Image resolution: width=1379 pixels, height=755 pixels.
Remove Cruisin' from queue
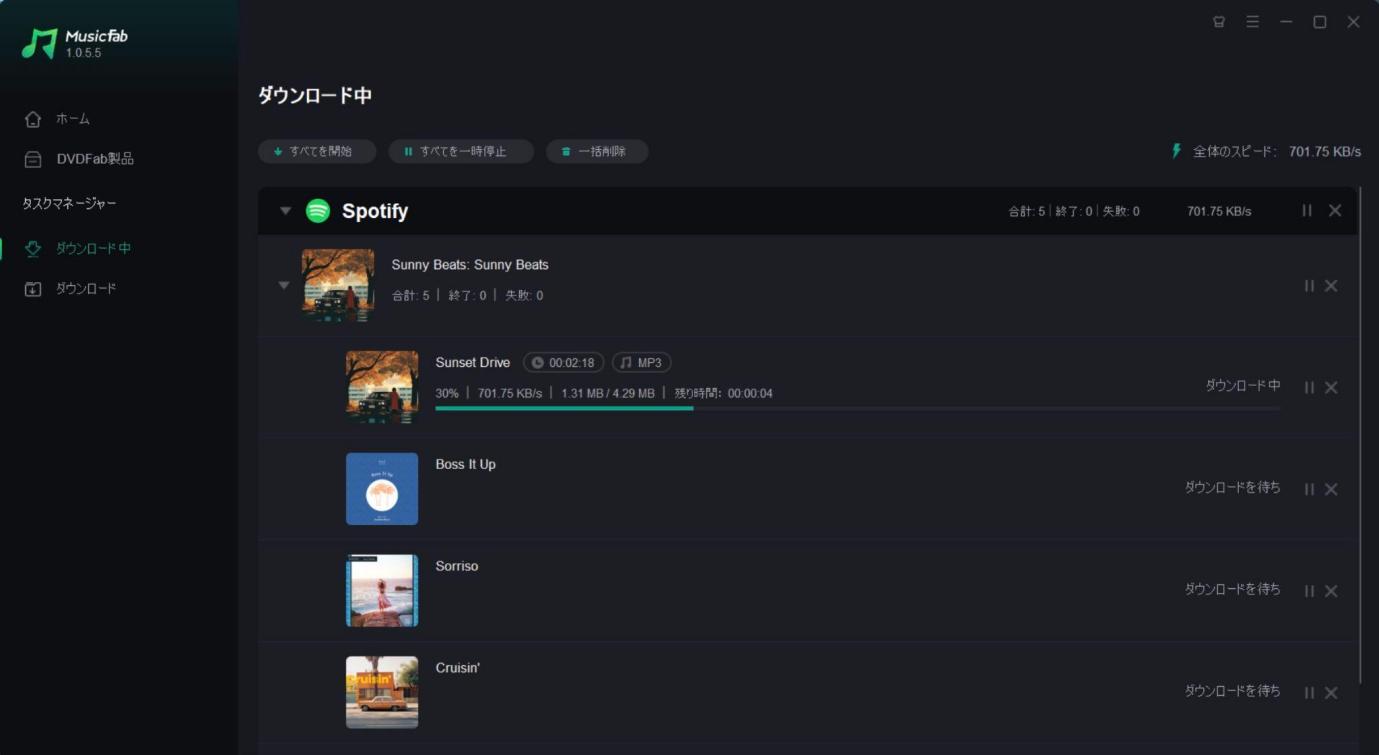[x=1331, y=692]
